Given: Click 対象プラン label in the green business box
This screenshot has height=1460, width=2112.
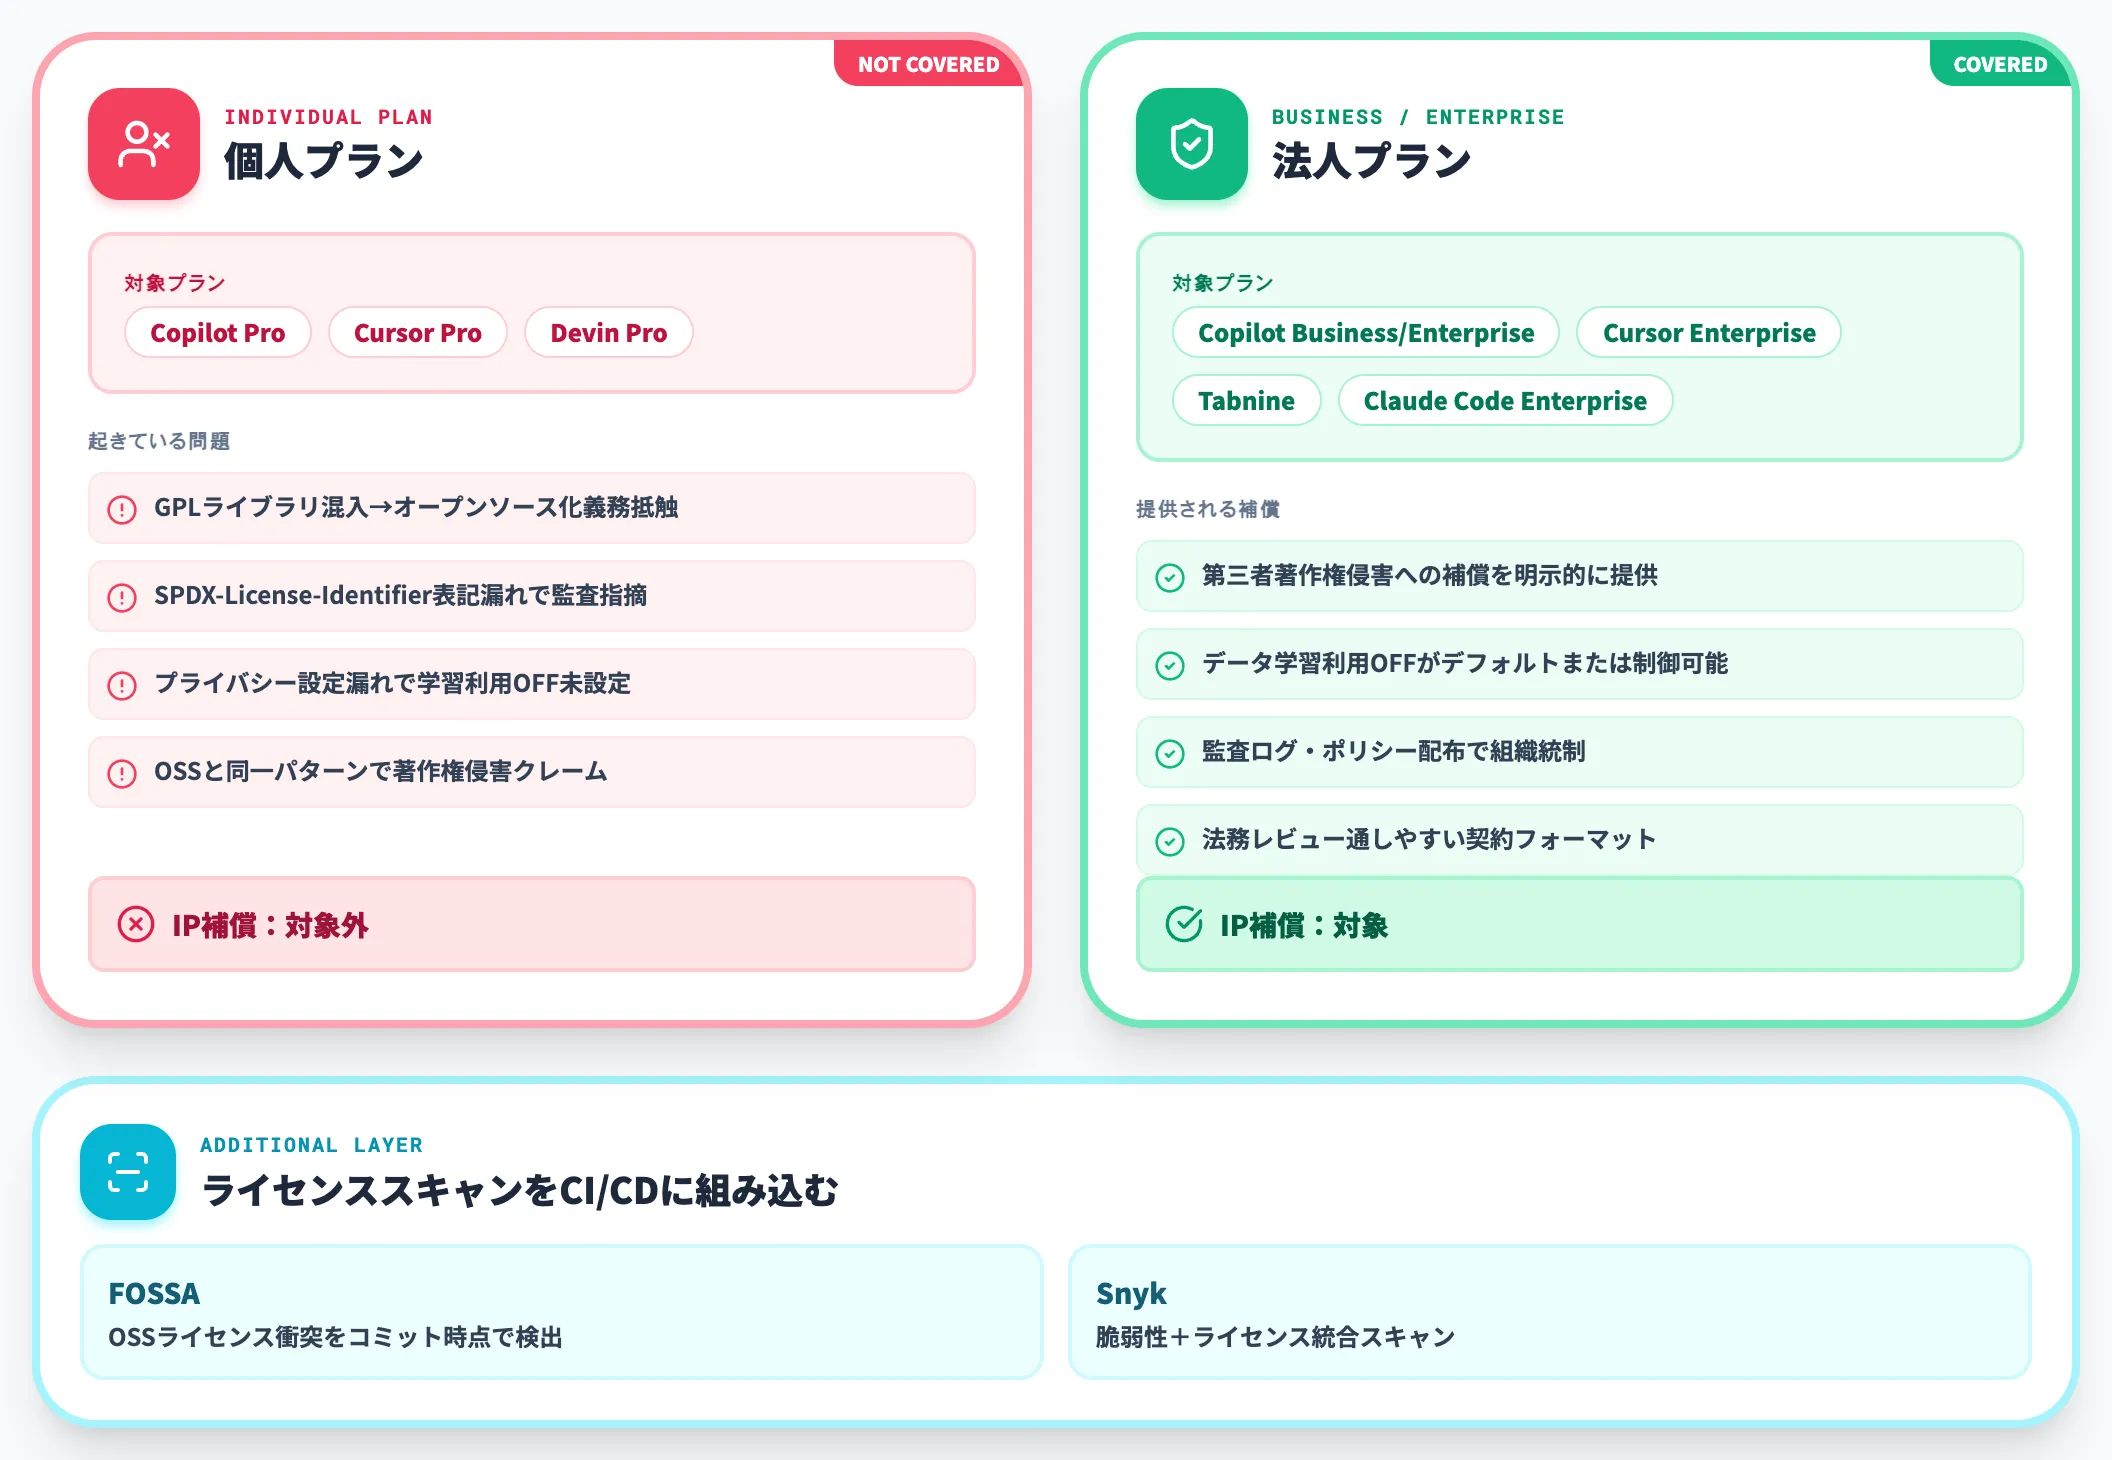Looking at the screenshot, I should (1223, 283).
